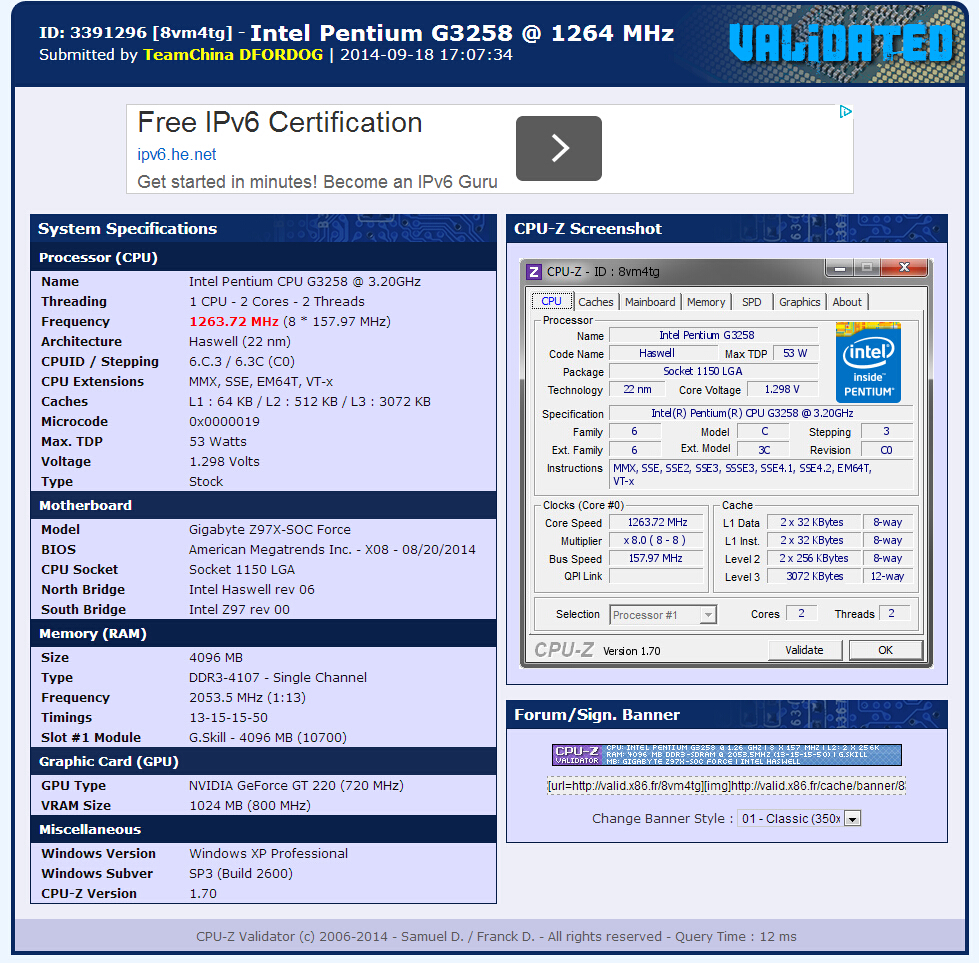Click the CPU-Z Validator forum banner image
The height and width of the screenshot is (963, 979).
tap(727, 754)
